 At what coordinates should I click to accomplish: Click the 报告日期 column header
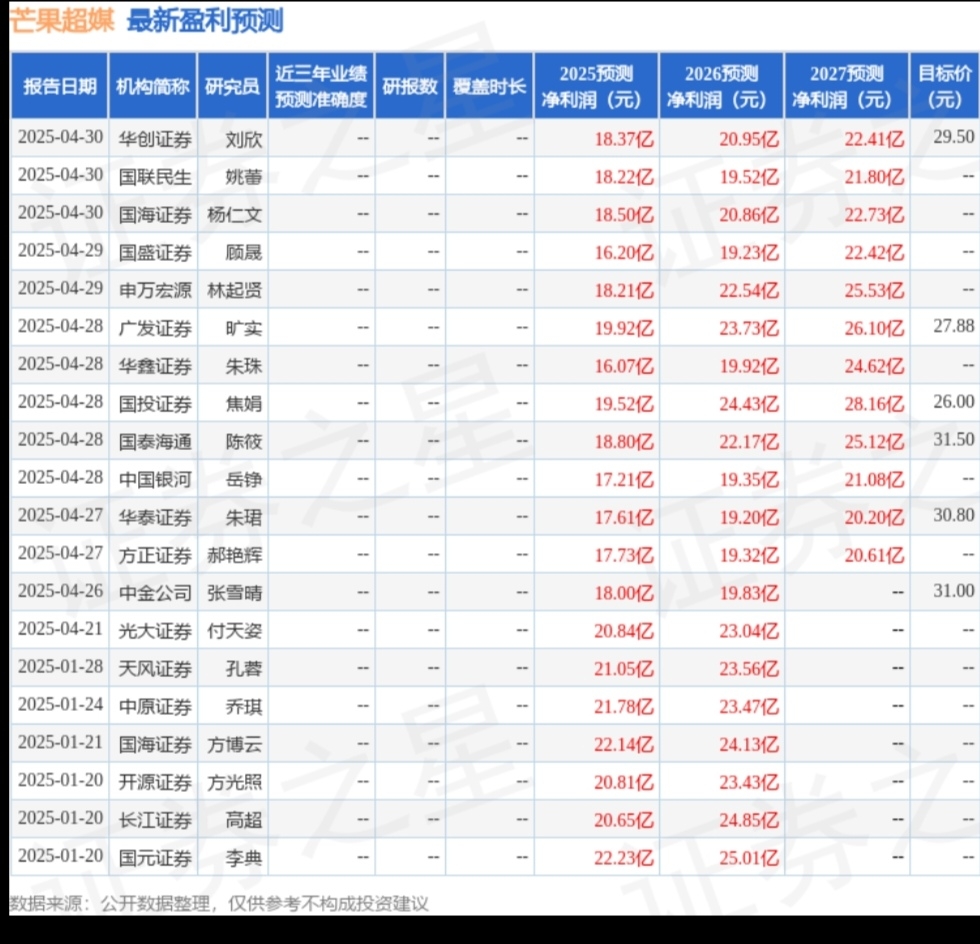pos(59,86)
